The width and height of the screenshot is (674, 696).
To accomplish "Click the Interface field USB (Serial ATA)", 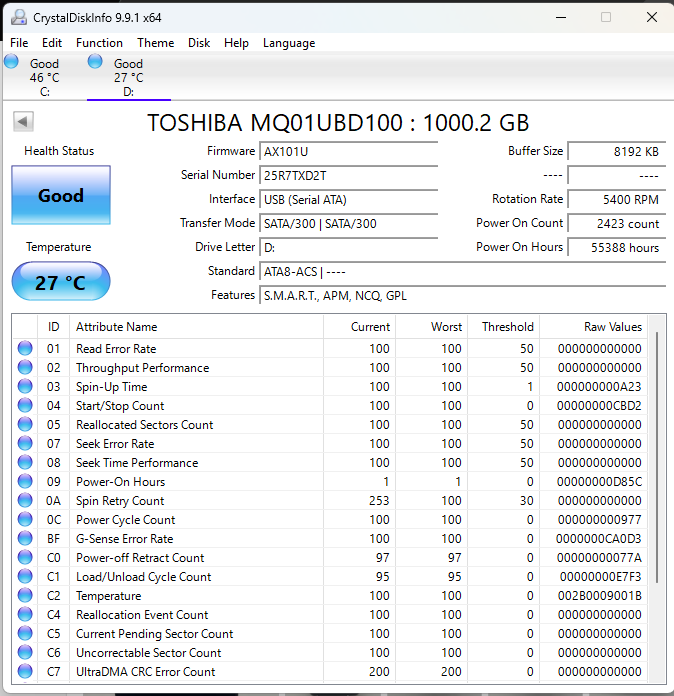I will coord(349,199).
